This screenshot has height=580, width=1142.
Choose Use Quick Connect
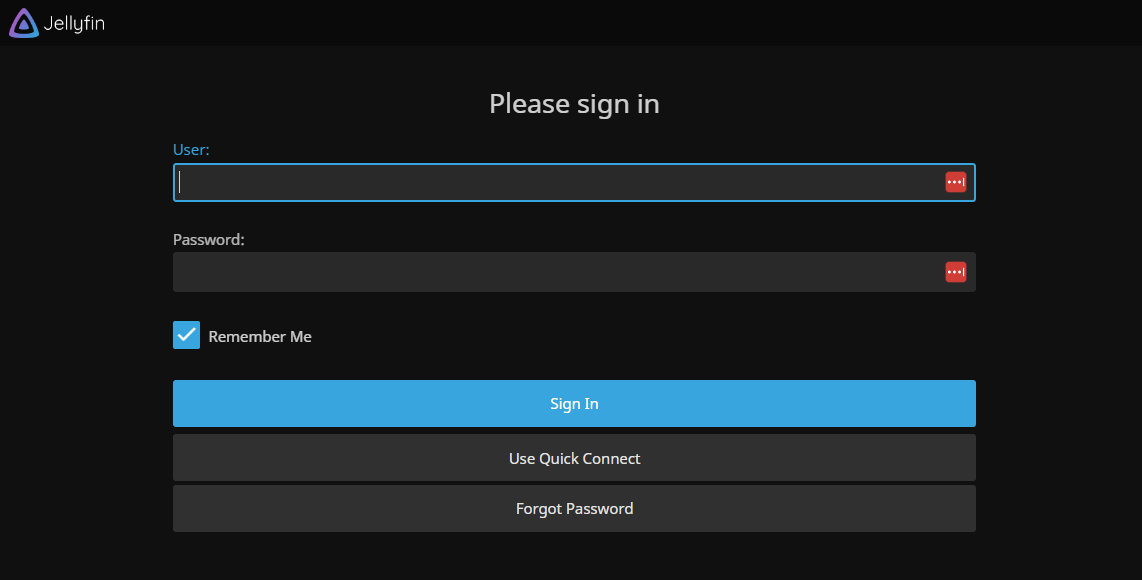(574, 458)
